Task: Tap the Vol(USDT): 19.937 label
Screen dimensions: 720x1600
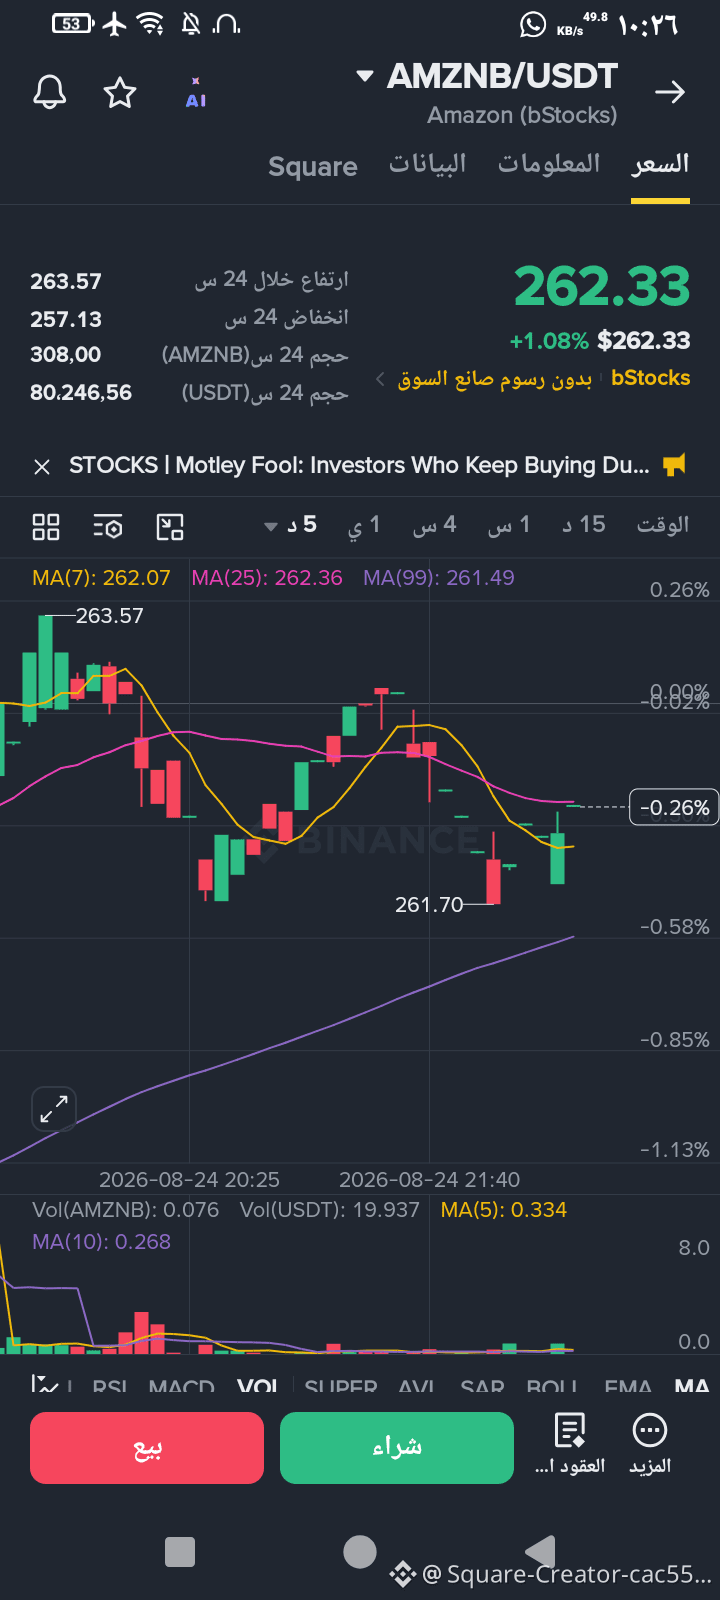Action: [x=330, y=1210]
